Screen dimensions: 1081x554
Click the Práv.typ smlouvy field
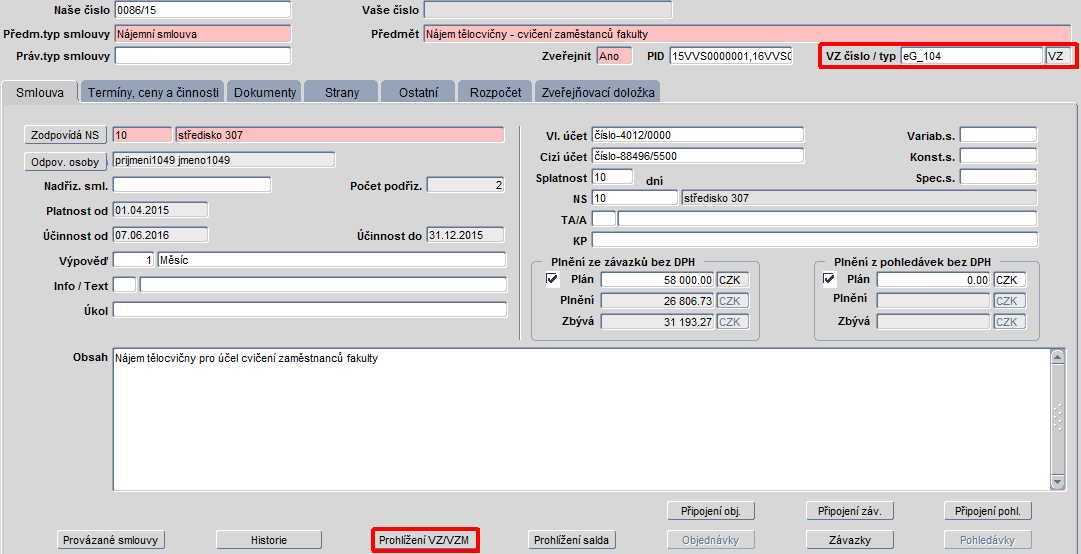tap(203, 56)
